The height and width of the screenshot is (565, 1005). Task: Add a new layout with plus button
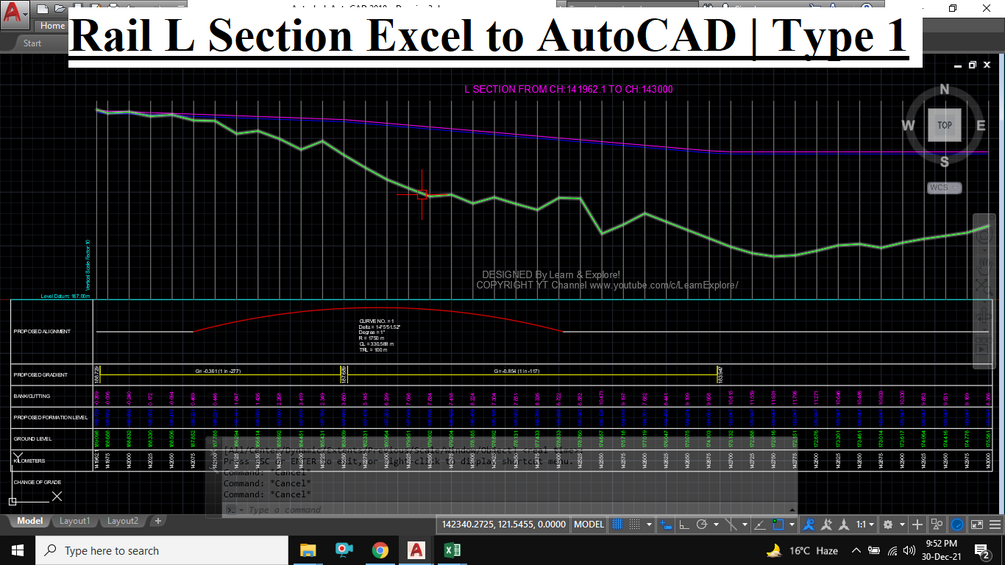click(x=158, y=521)
